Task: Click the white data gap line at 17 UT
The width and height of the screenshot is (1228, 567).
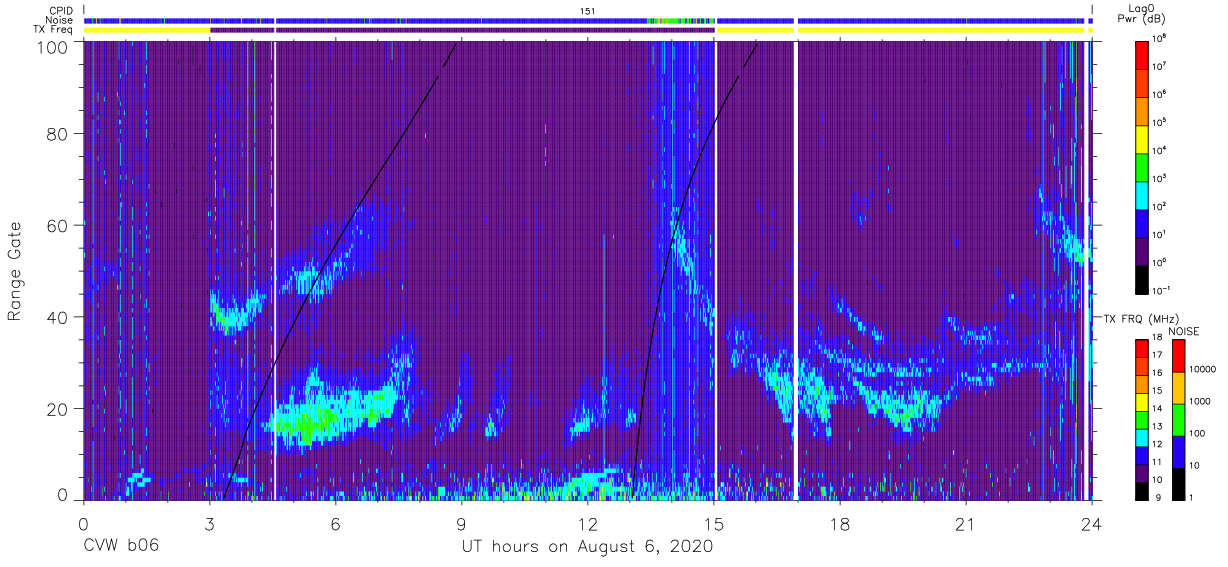Action: [x=796, y=270]
